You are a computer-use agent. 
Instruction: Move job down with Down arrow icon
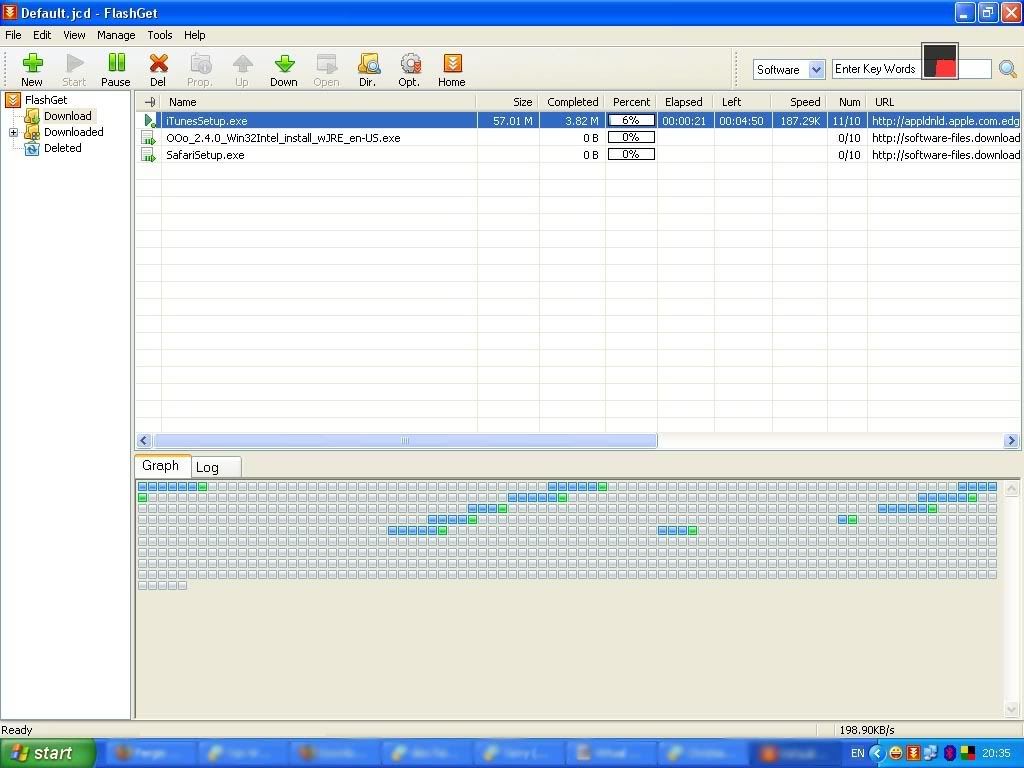(x=284, y=70)
